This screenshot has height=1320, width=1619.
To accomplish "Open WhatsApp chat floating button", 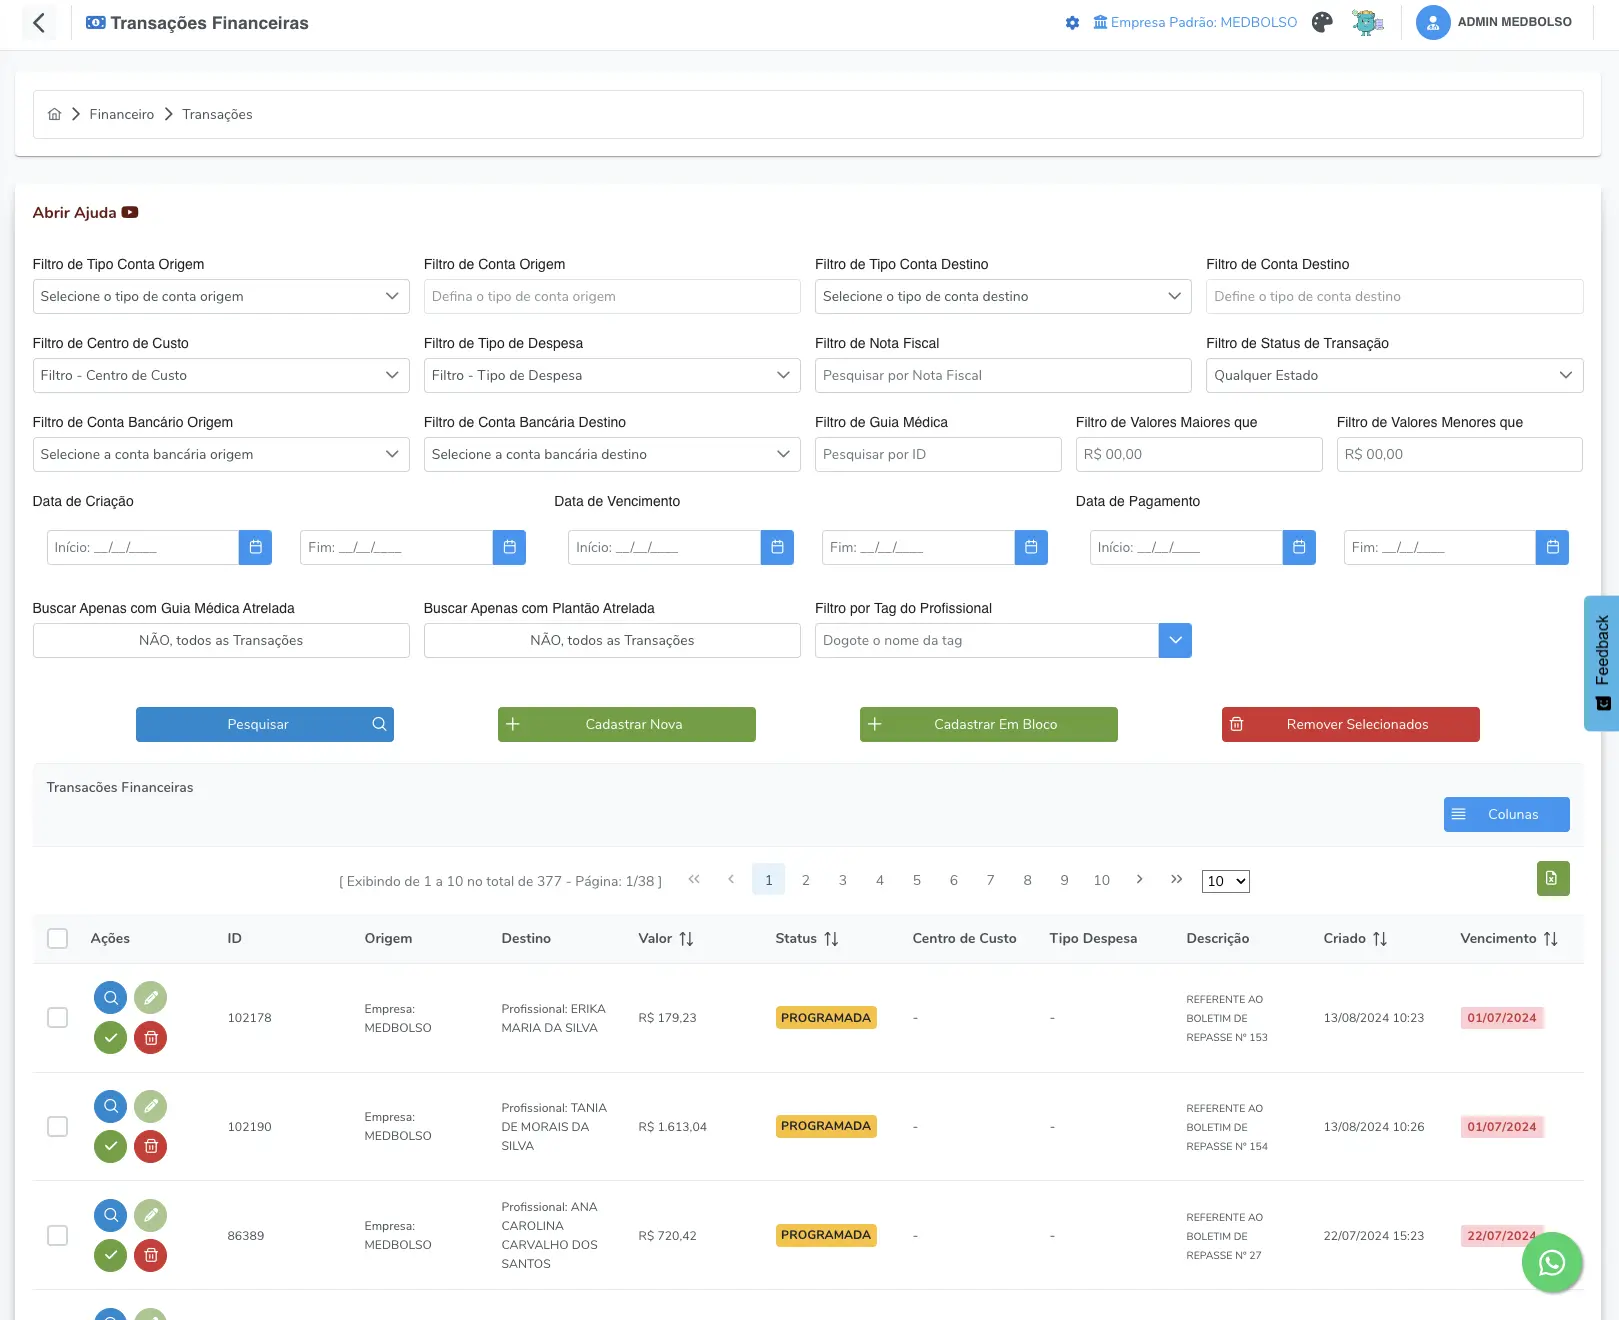I will coord(1551,1263).
